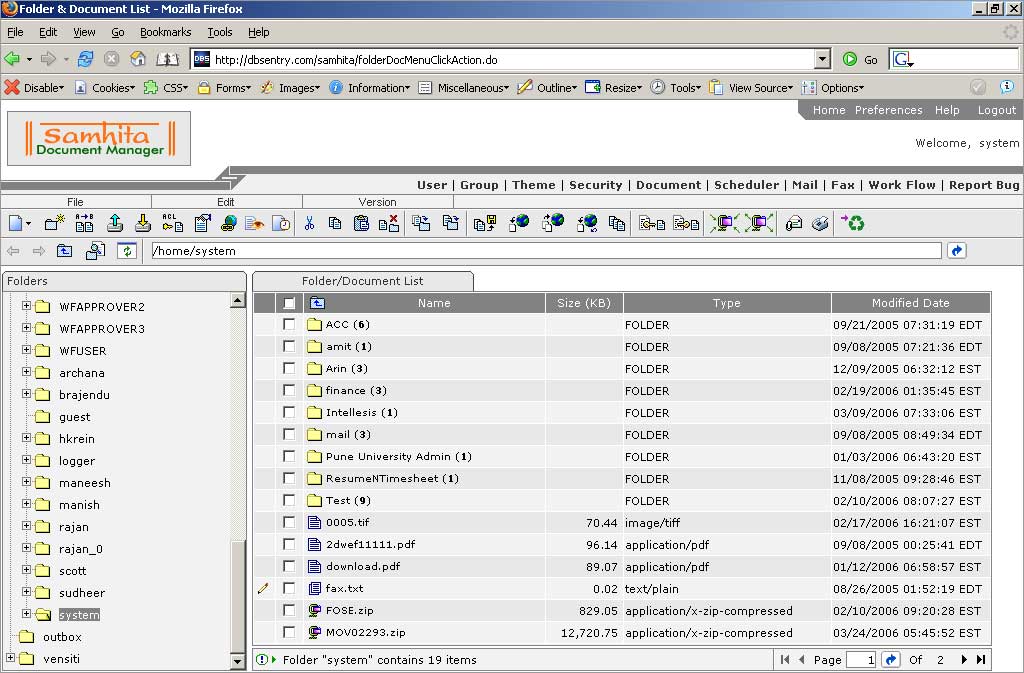Jump to last page arrow in pager
This screenshot has height=673, width=1024.
tap(981, 659)
